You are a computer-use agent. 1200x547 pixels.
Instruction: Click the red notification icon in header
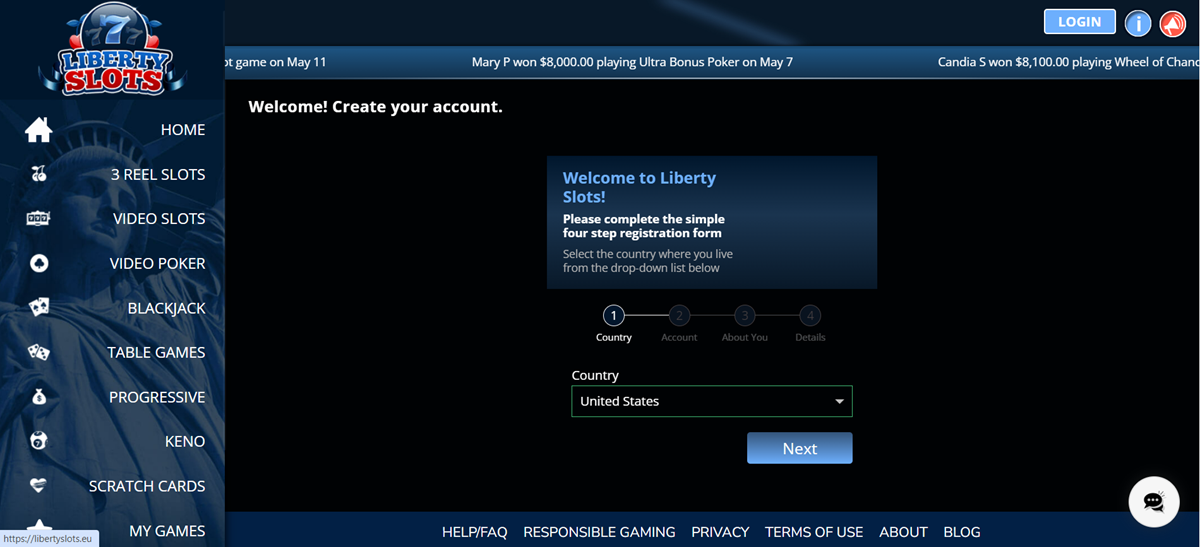click(x=1171, y=23)
